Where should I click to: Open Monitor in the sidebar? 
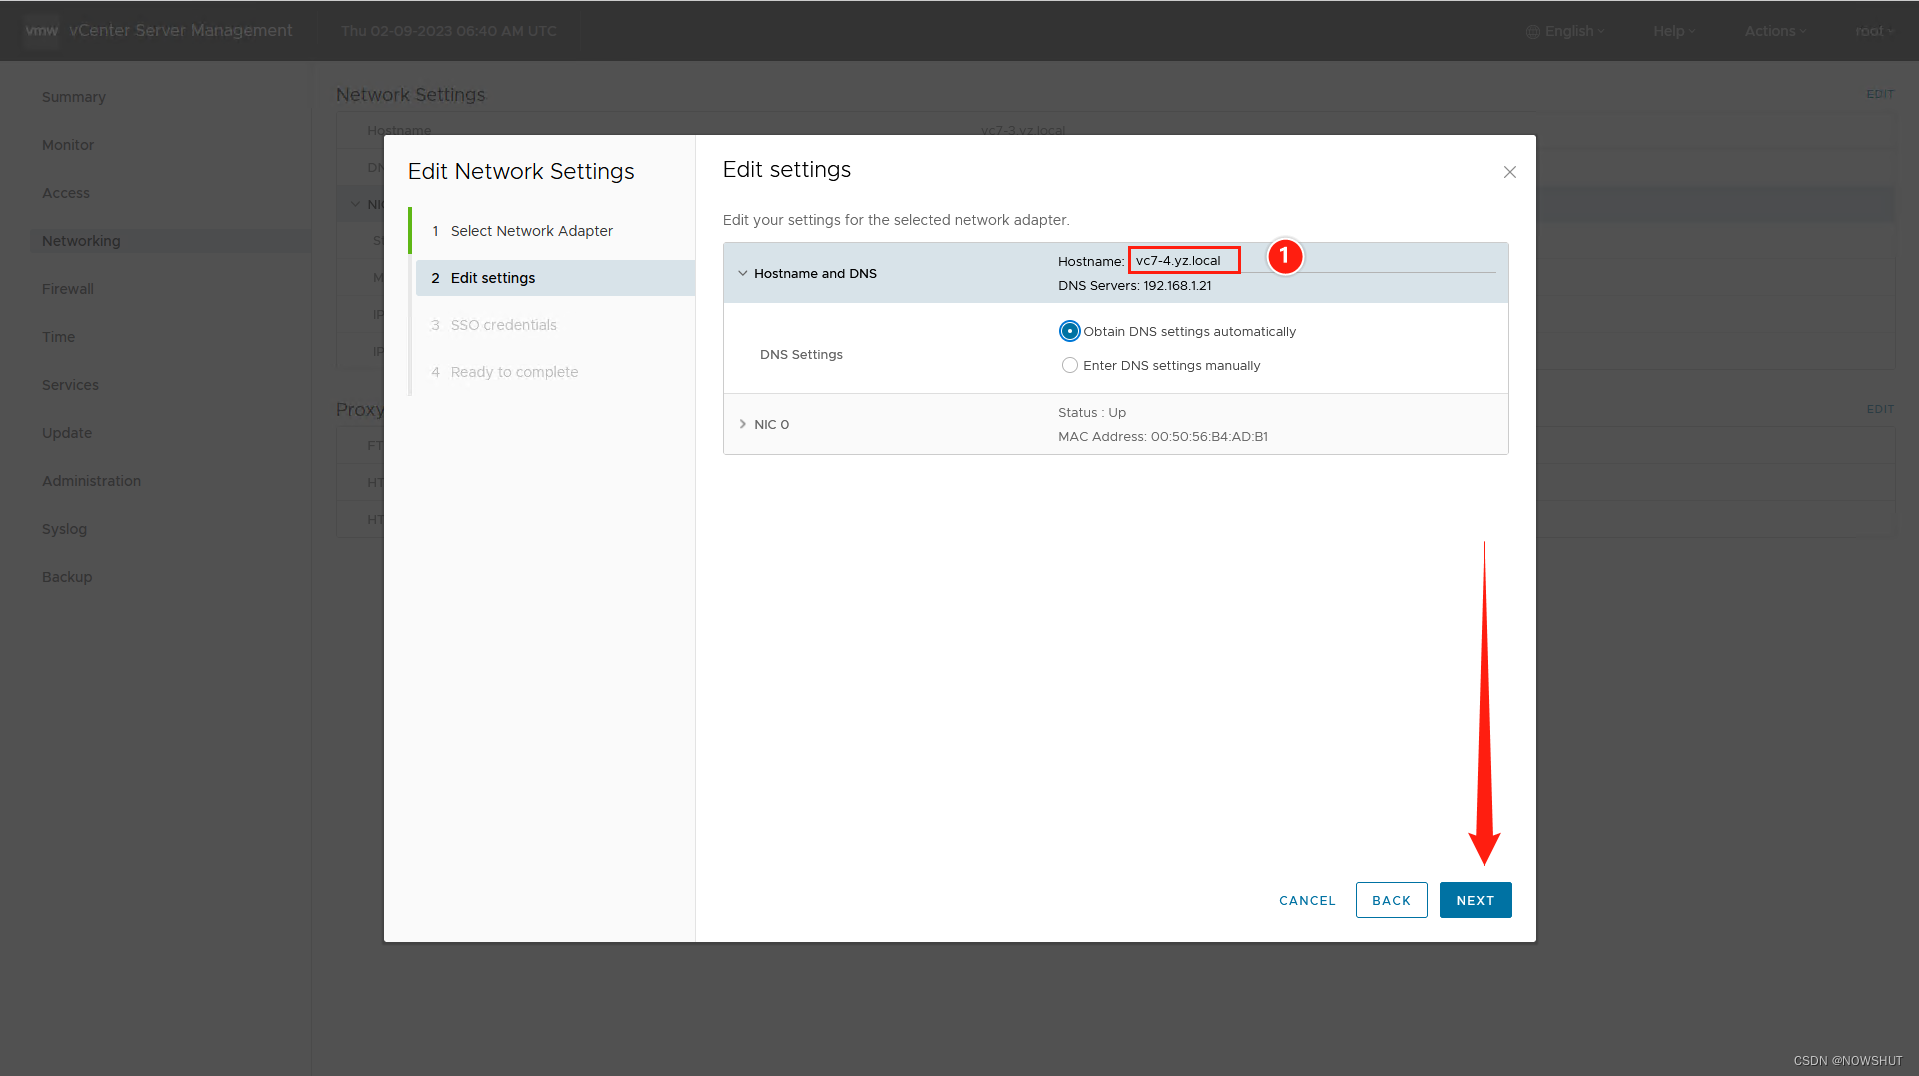68,145
